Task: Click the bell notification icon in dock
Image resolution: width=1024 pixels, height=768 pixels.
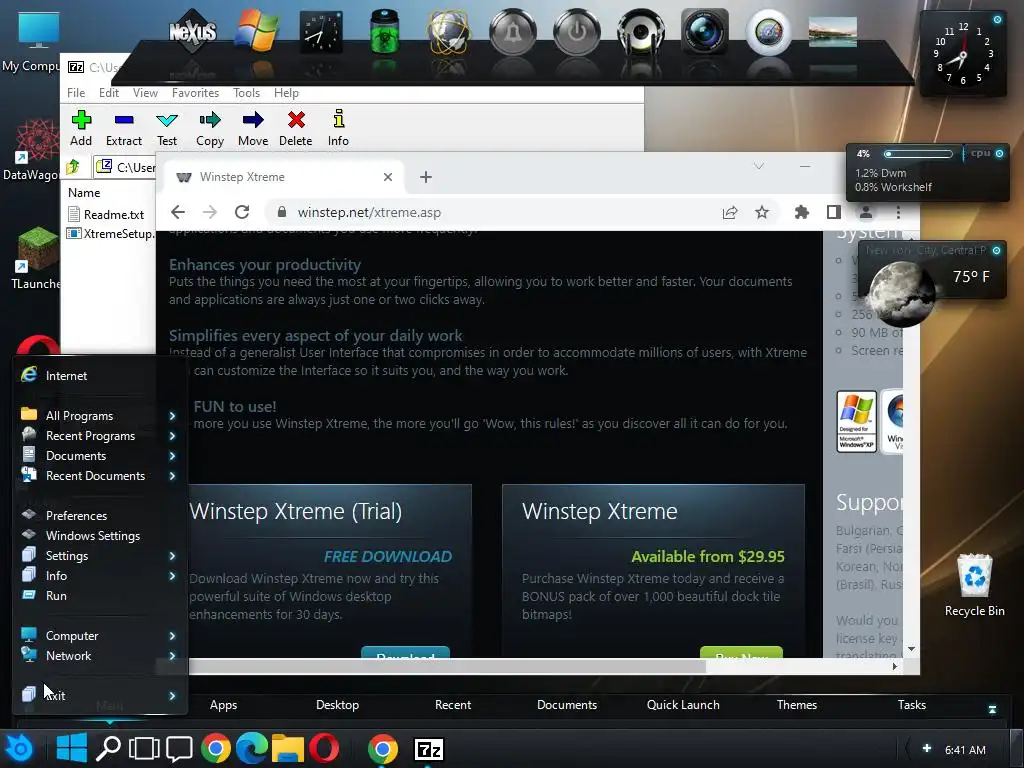Action: point(513,31)
